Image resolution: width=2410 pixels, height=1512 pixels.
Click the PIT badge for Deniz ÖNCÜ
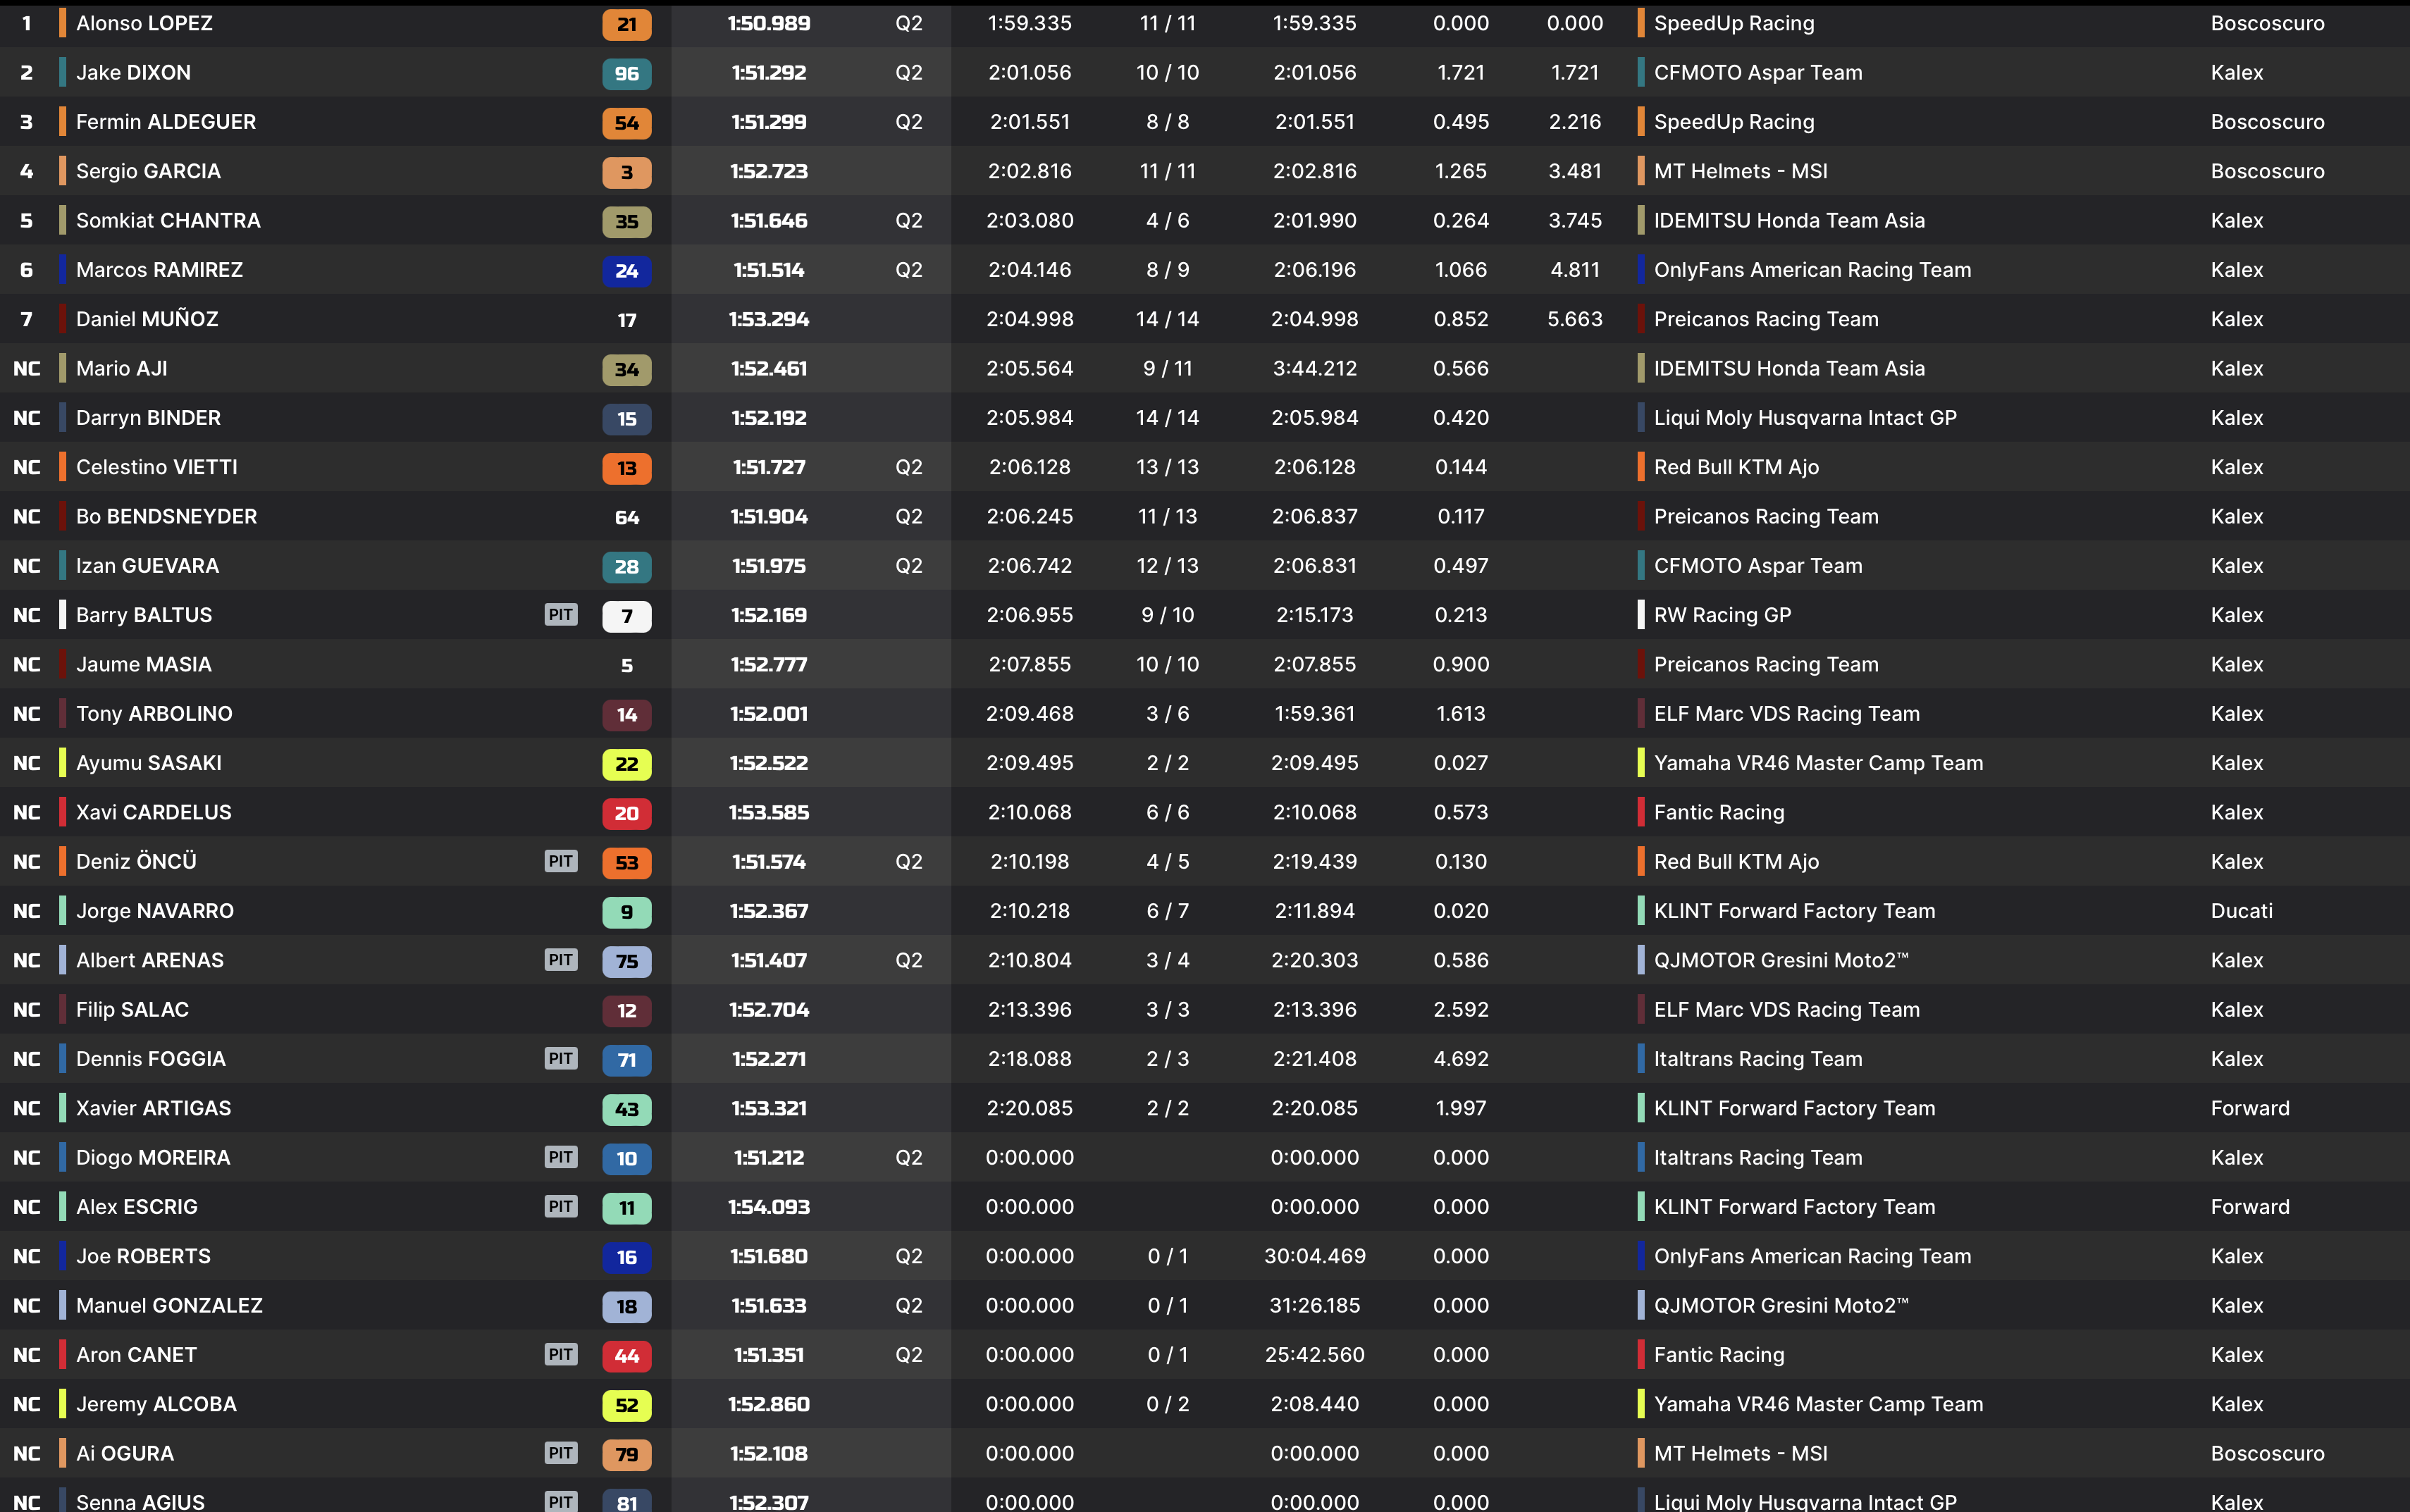click(561, 861)
